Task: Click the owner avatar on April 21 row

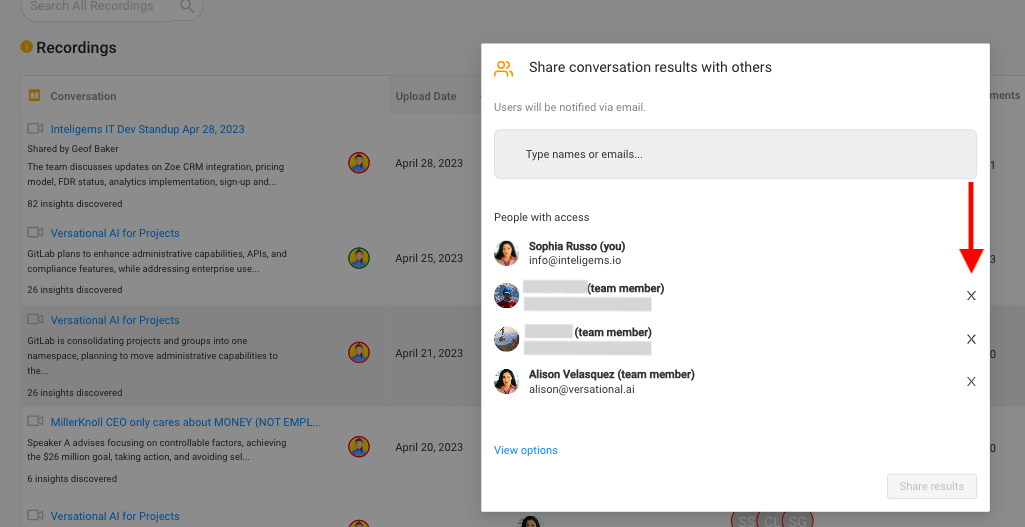Action: 359,352
